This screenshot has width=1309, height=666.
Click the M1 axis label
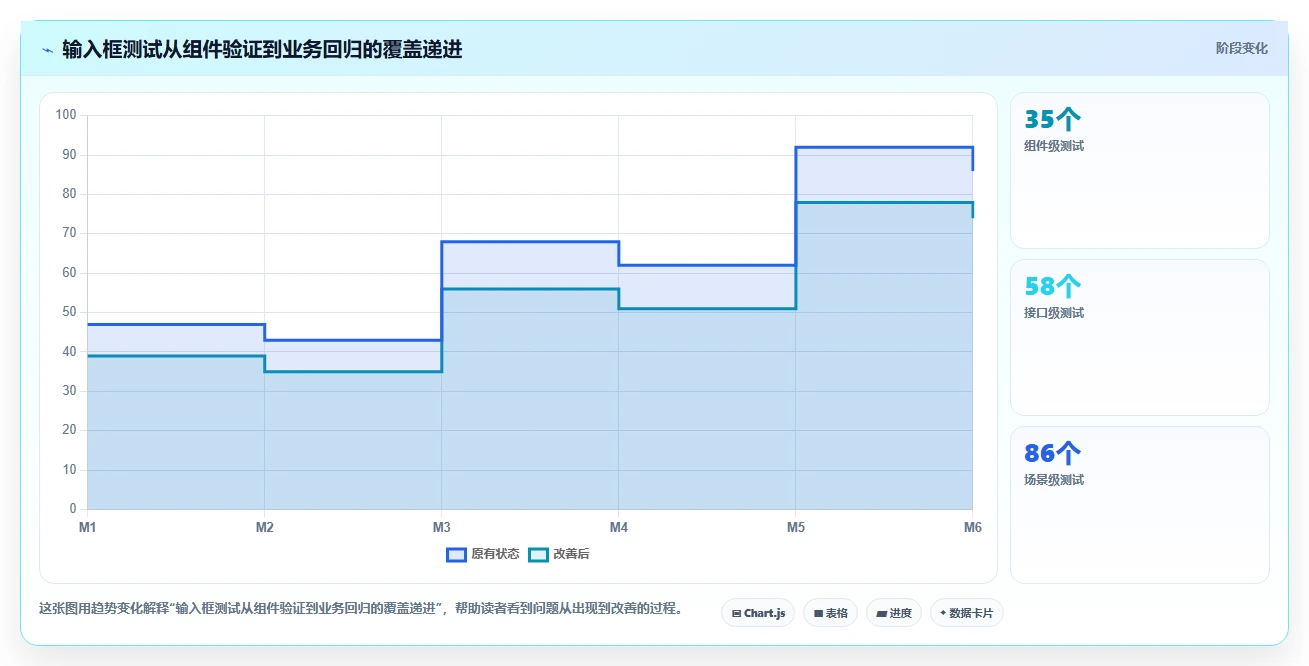coord(87,527)
